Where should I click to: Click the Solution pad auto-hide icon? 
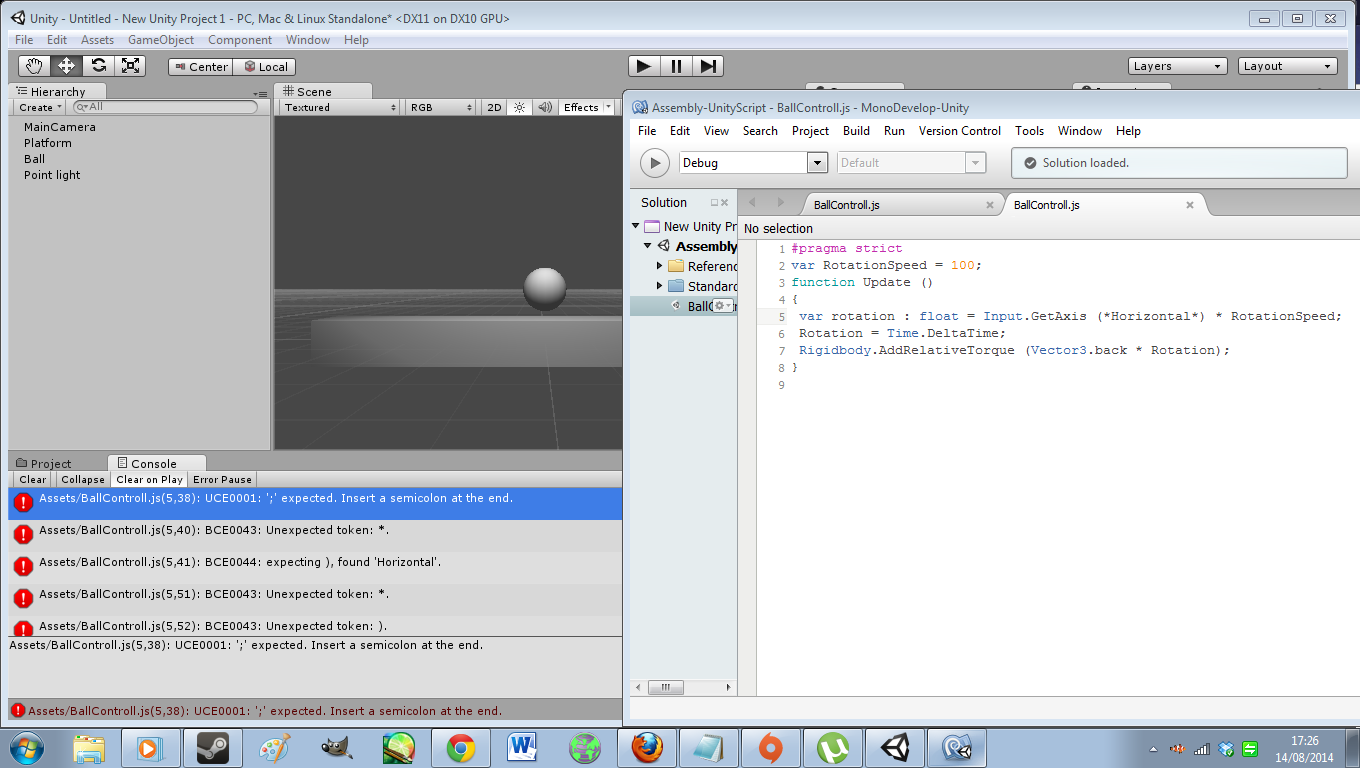pyautogui.click(x=714, y=202)
